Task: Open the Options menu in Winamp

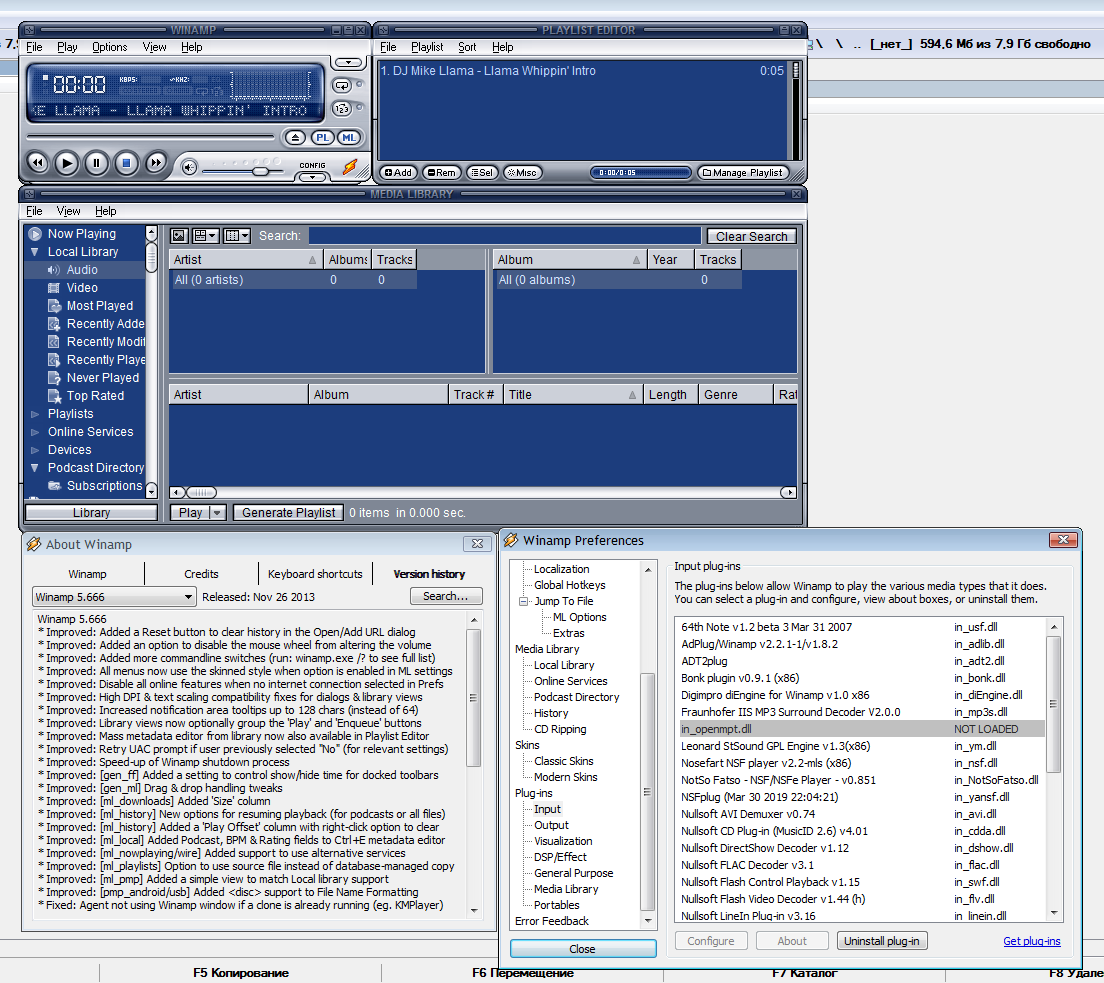Action: pos(109,47)
